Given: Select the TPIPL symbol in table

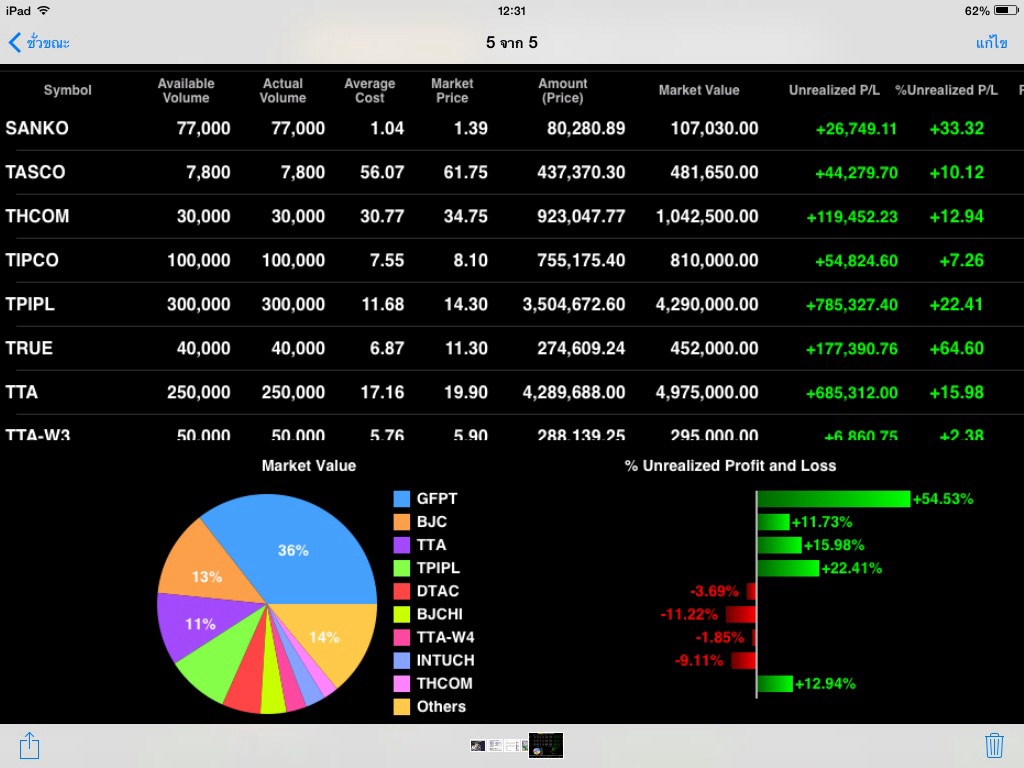Looking at the screenshot, I should tap(30, 304).
